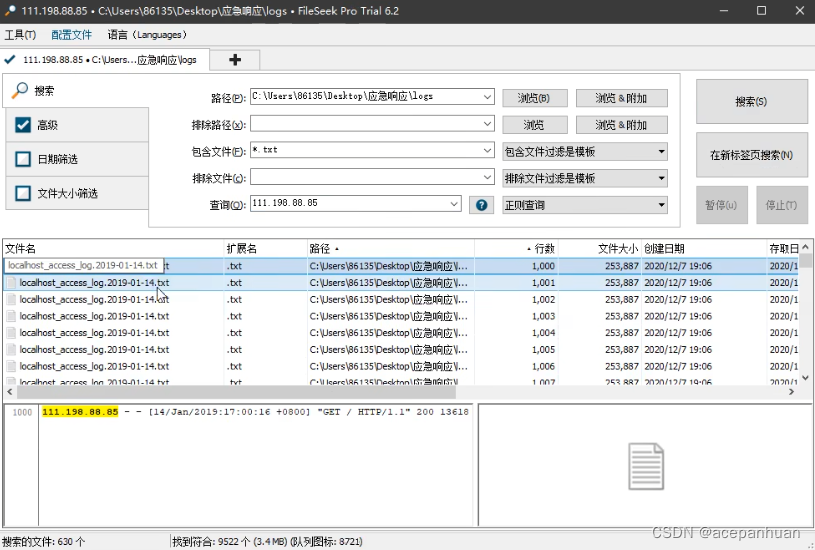Click the file icon of the 1,001-line row
This screenshot has width=815, height=550.
[11, 283]
